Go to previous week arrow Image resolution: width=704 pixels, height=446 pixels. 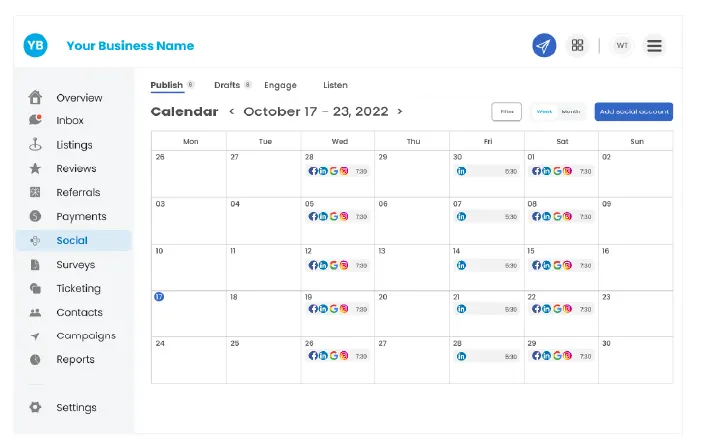pos(232,111)
